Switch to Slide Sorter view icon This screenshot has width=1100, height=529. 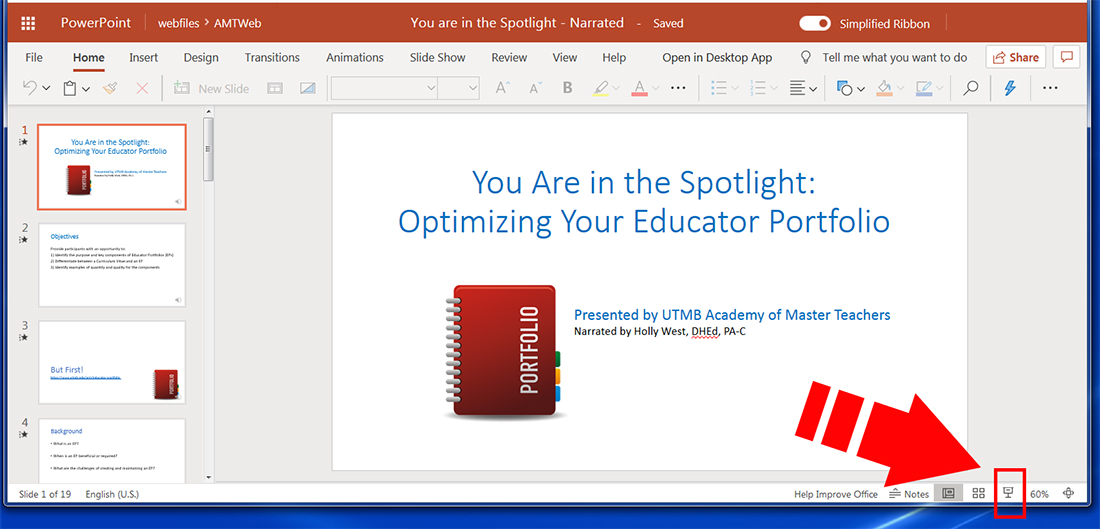pos(979,493)
